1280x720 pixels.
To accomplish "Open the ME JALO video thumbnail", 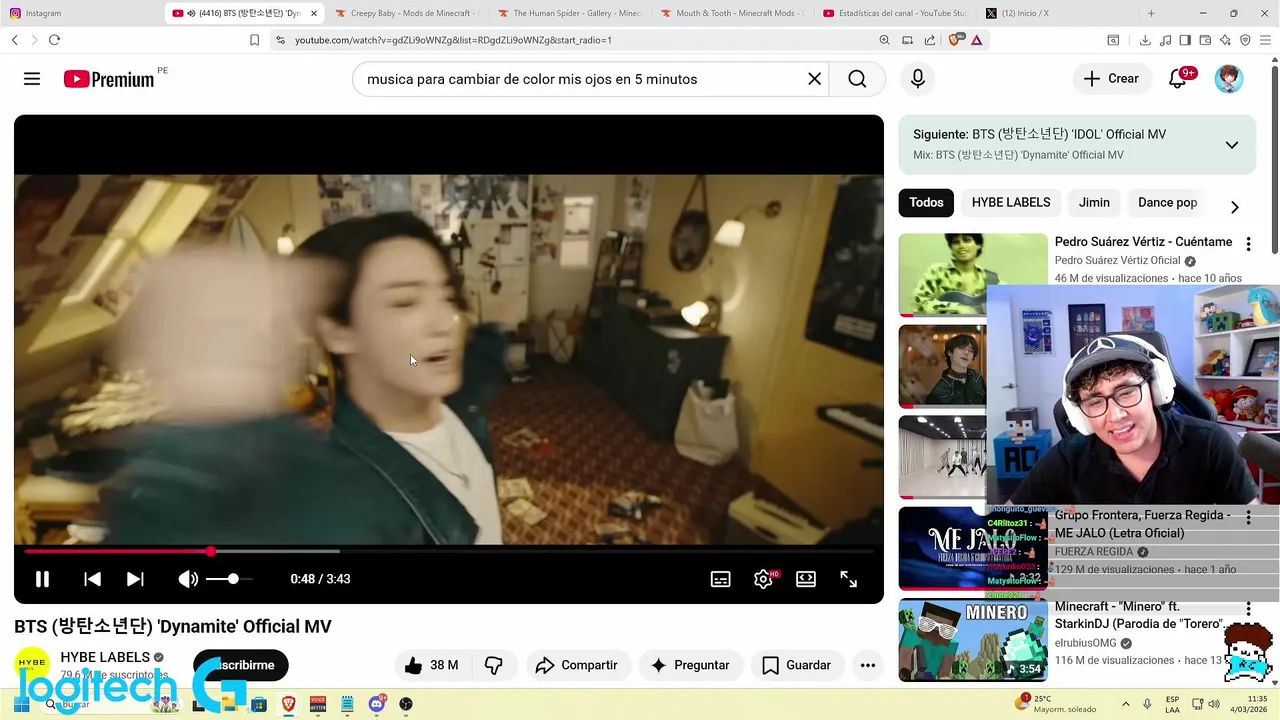I will (x=973, y=548).
